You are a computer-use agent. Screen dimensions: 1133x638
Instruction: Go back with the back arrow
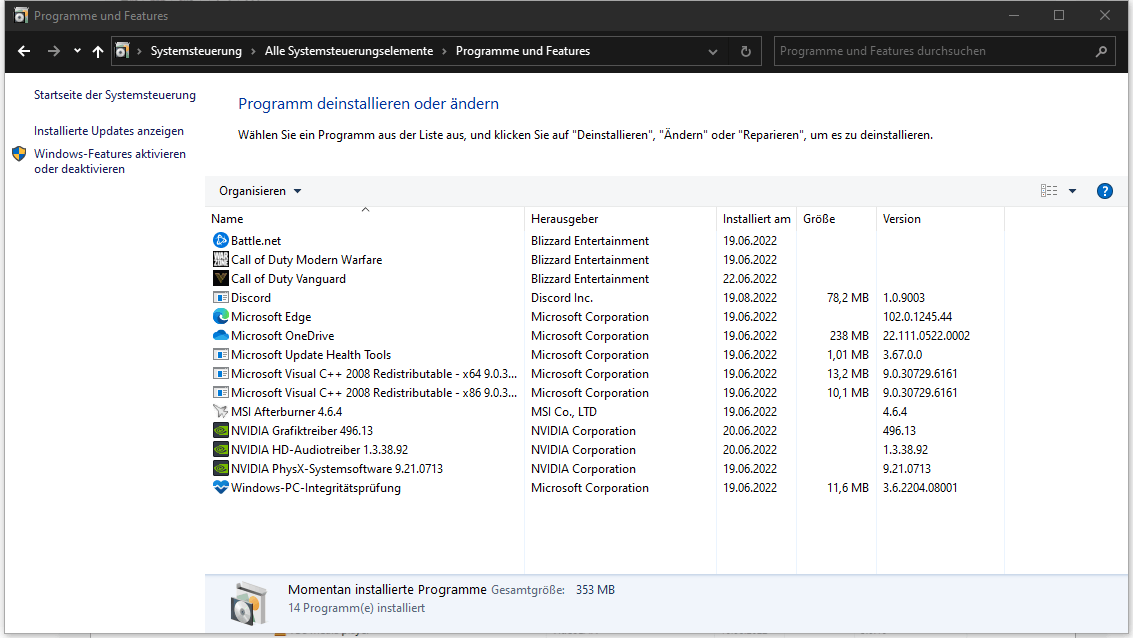[x=24, y=51]
